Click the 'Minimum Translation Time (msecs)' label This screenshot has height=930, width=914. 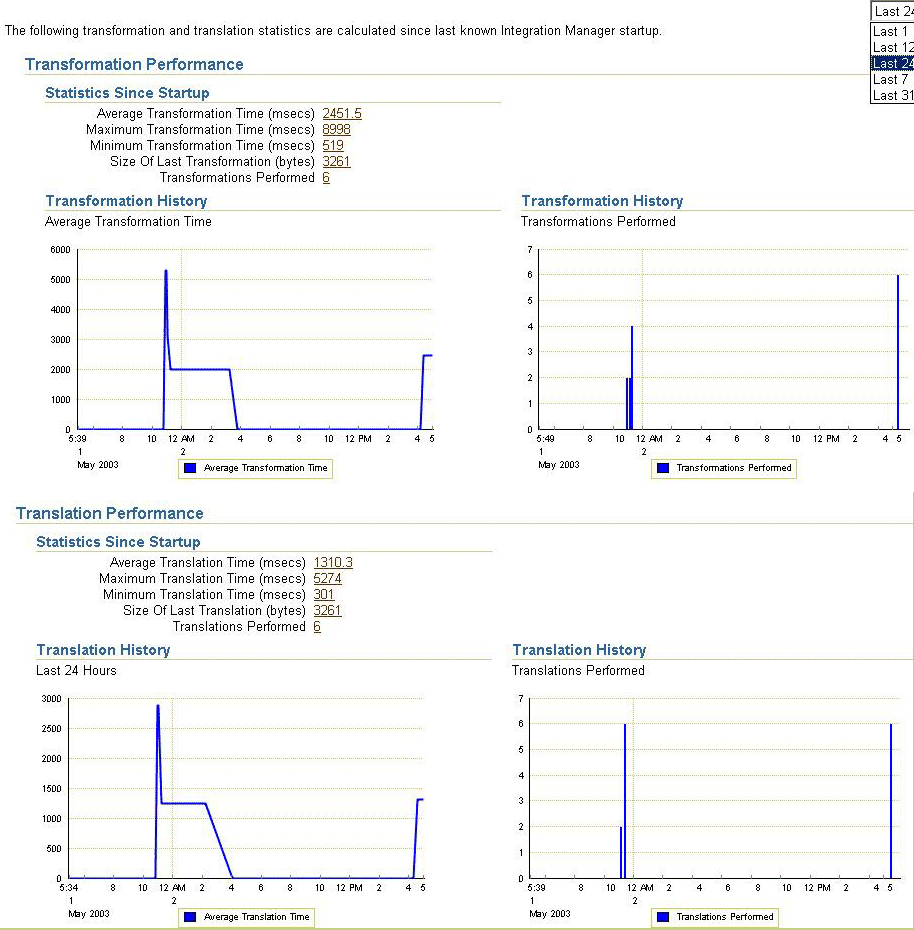pyautogui.click(x=204, y=594)
